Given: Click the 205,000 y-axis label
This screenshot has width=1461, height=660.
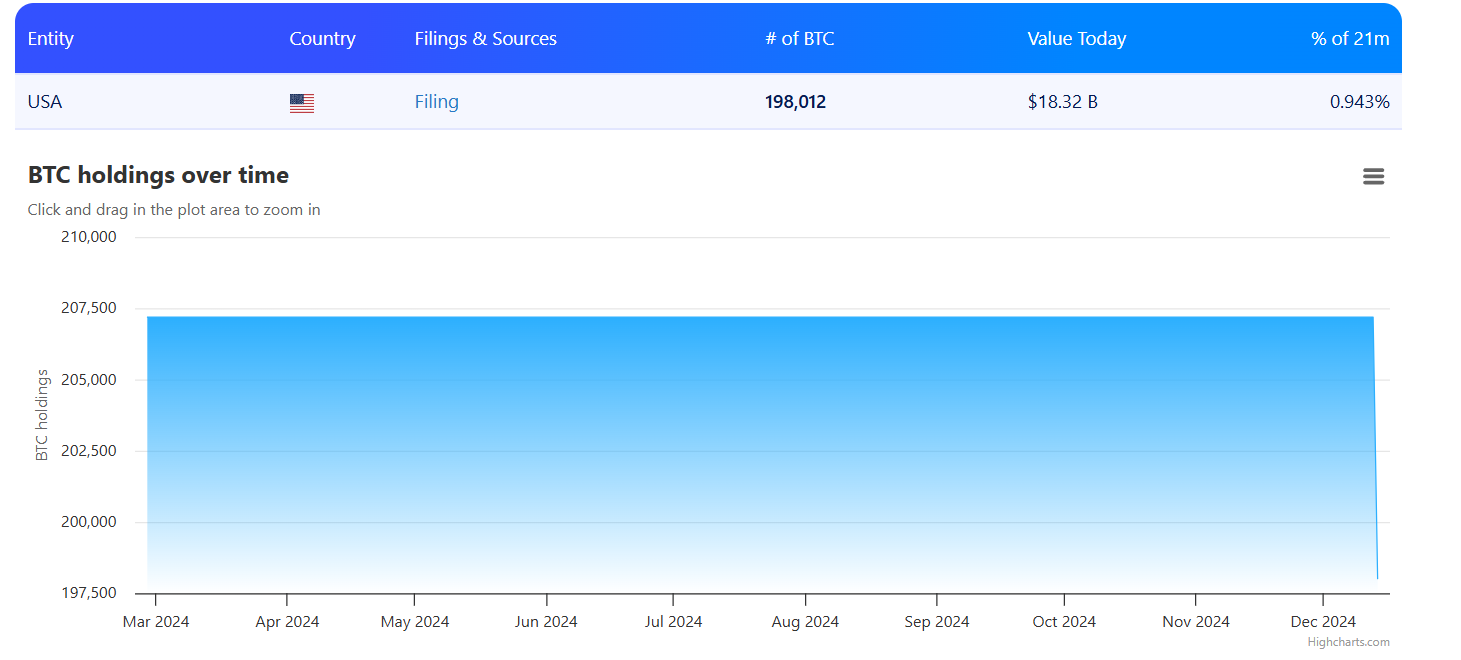Looking at the screenshot, I should (89, 380).
